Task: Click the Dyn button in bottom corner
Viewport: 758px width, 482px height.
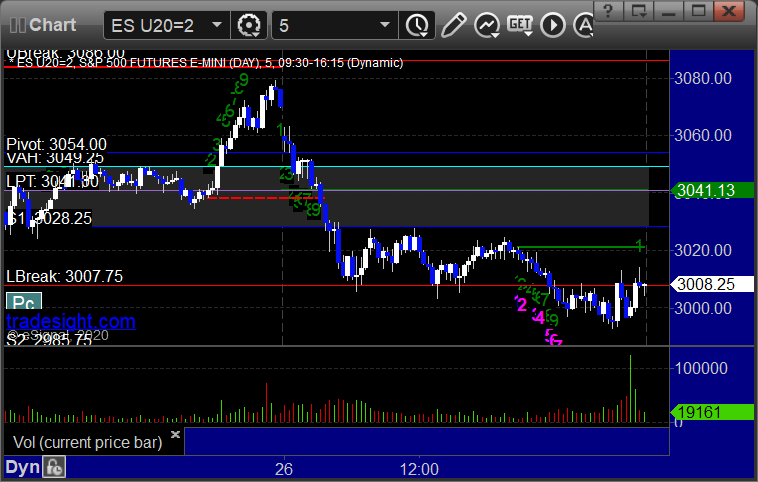Action: (x=22, y=467)
